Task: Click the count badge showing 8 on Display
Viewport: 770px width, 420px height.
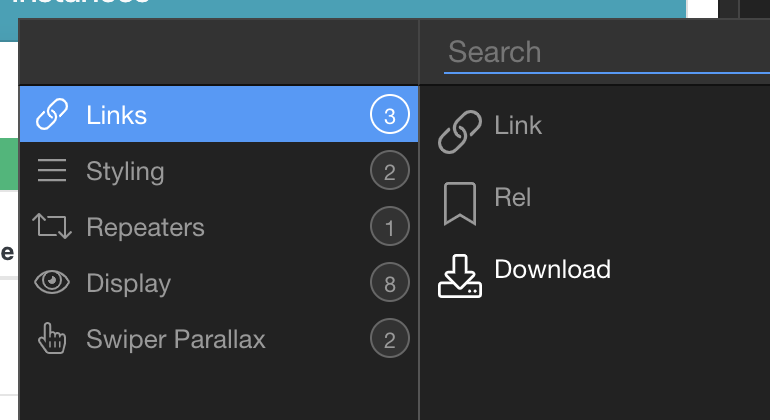Action: pos(389,284)
